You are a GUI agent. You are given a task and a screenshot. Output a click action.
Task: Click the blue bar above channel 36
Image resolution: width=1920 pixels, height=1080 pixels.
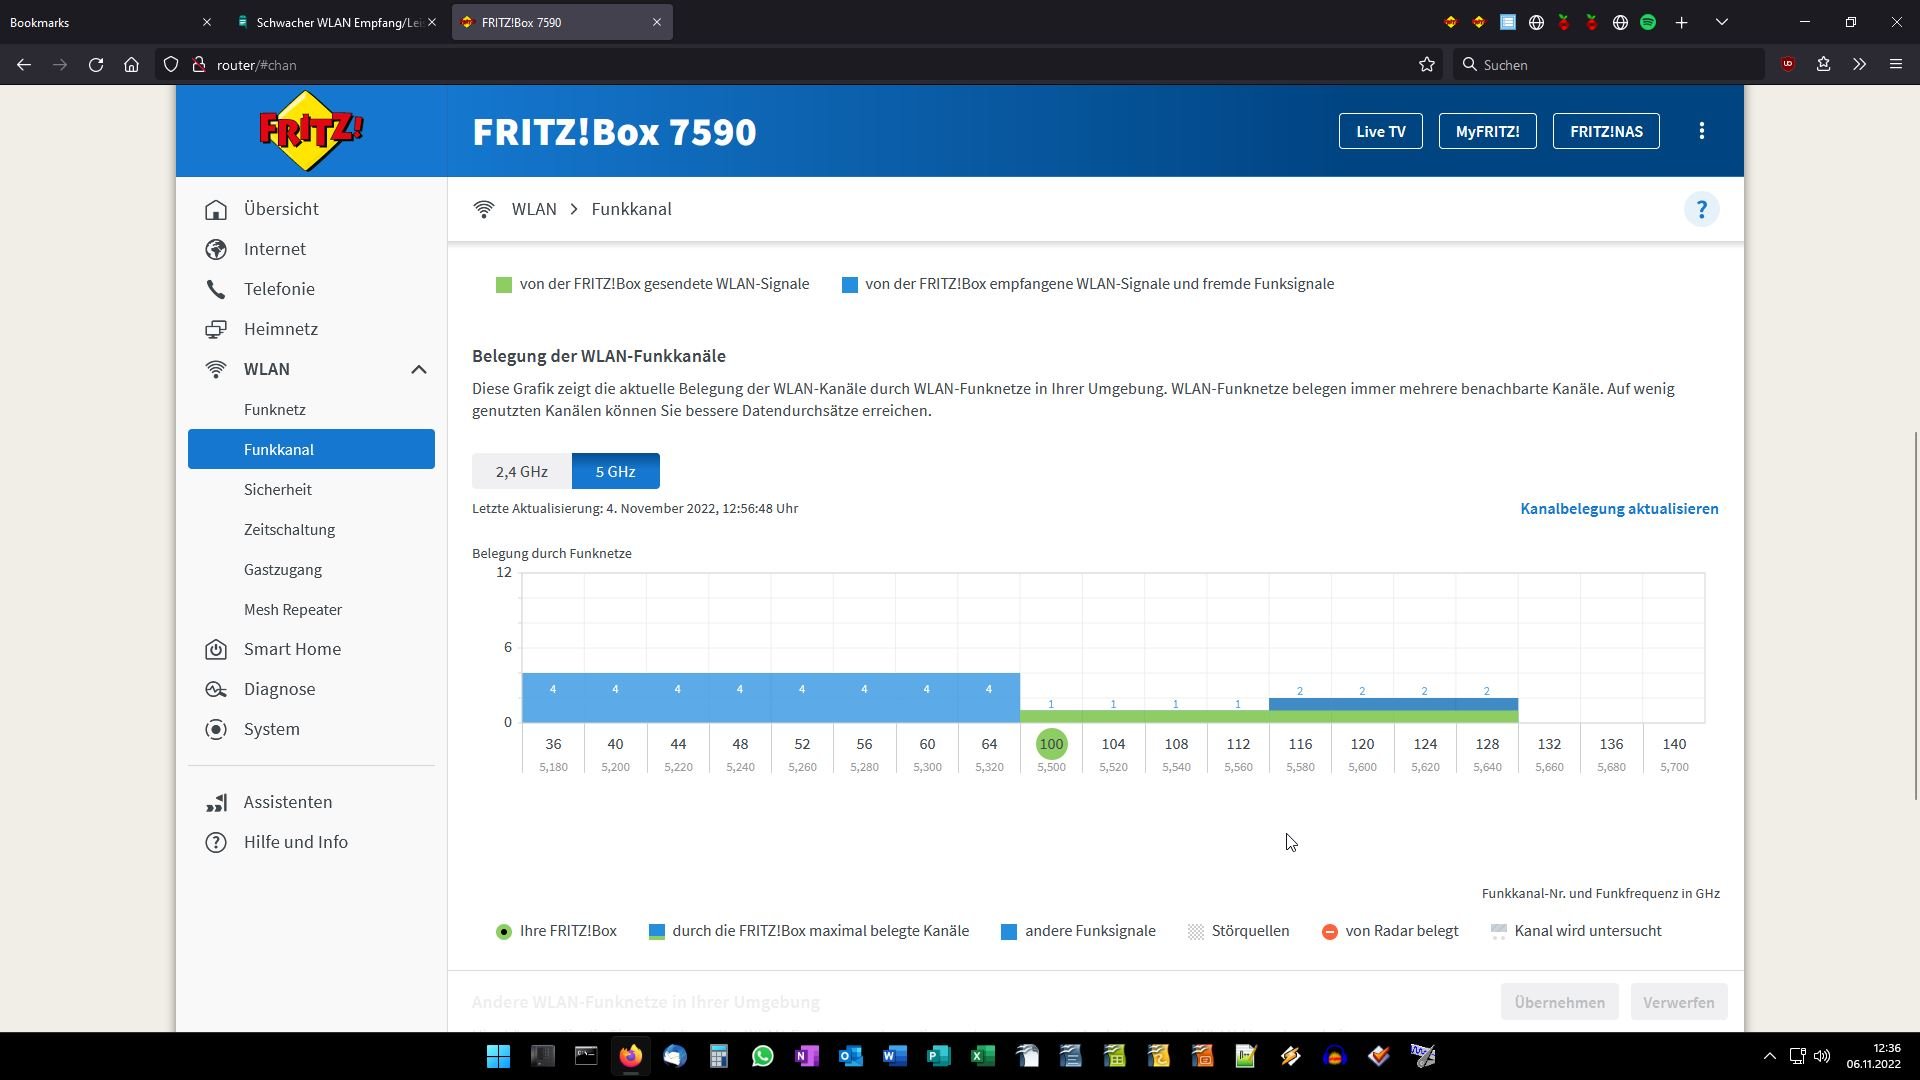coord(553,698)
